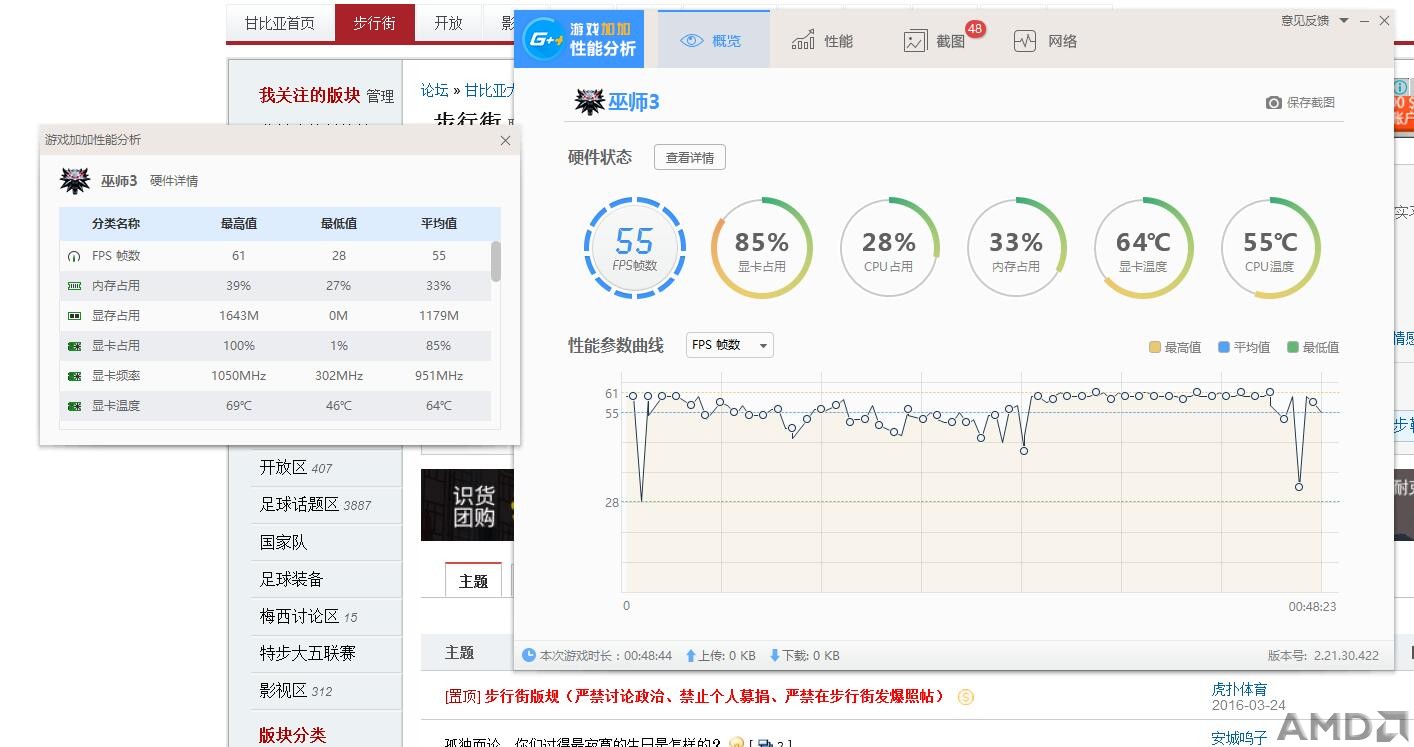The image size is (1414, 747).
Task: Click the 28% CPU占用 gauge
Action: [889, 248]
